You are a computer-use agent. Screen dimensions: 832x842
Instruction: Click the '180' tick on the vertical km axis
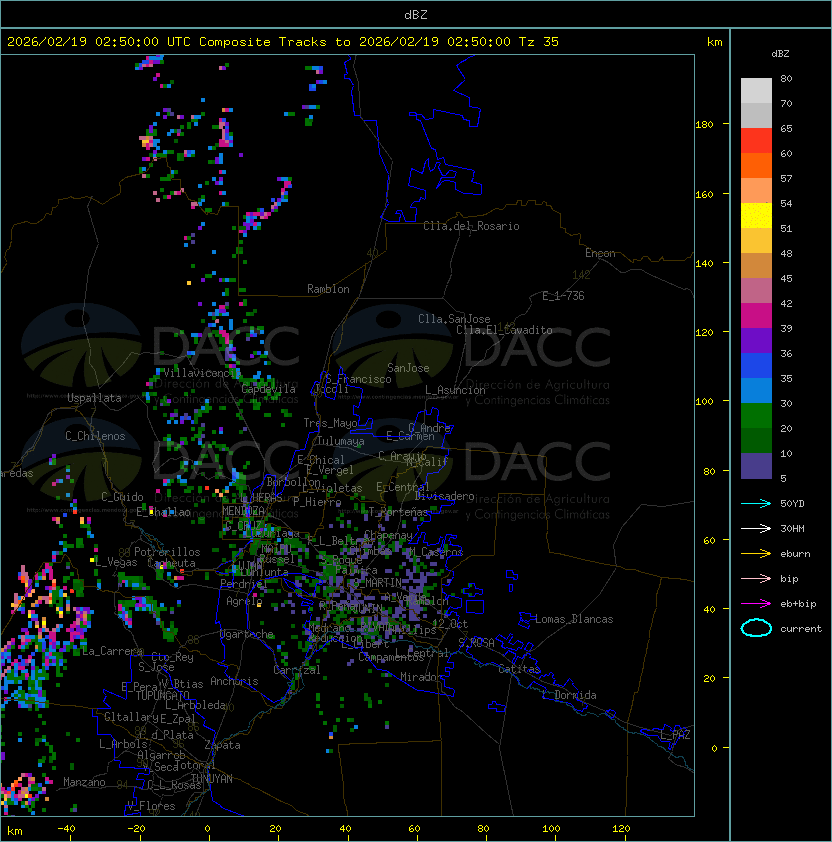point(704,125)
